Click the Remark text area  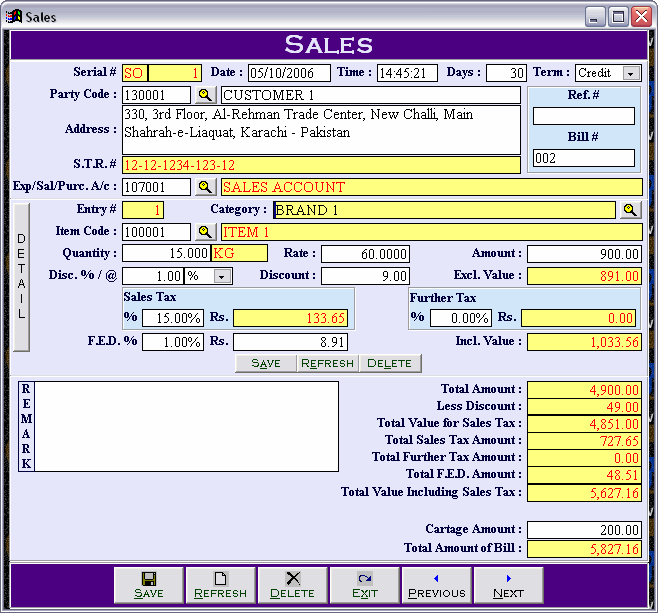pyautogui.click(x=186, y=426)
